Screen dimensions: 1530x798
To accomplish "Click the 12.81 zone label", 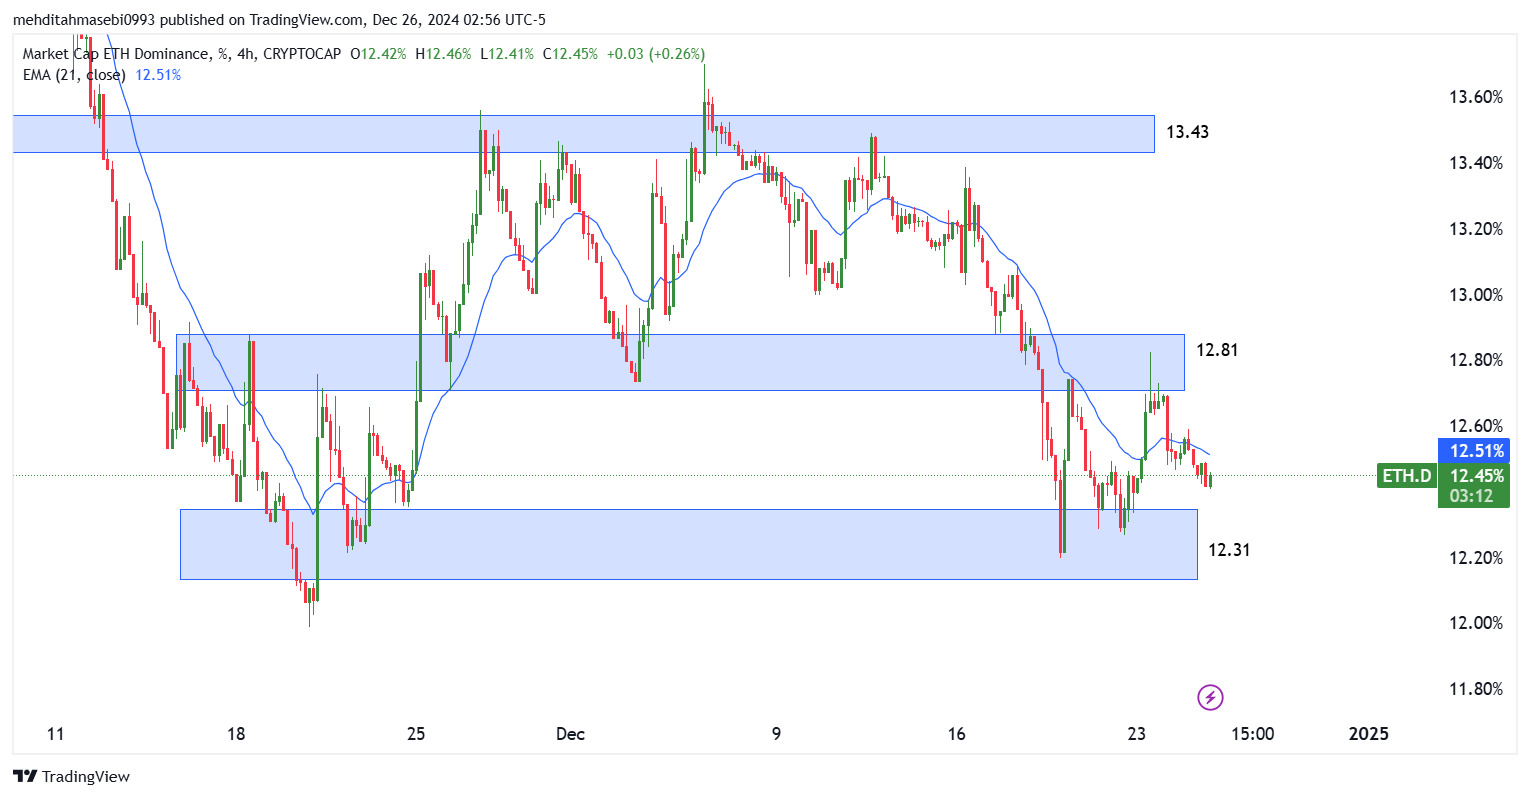I will pyautogui.click(x=1217, y=350).
